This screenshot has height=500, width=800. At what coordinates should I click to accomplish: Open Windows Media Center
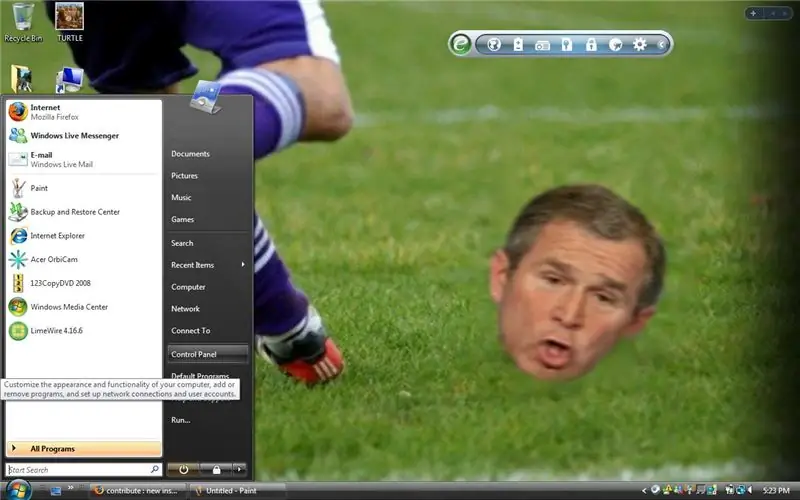84,307
